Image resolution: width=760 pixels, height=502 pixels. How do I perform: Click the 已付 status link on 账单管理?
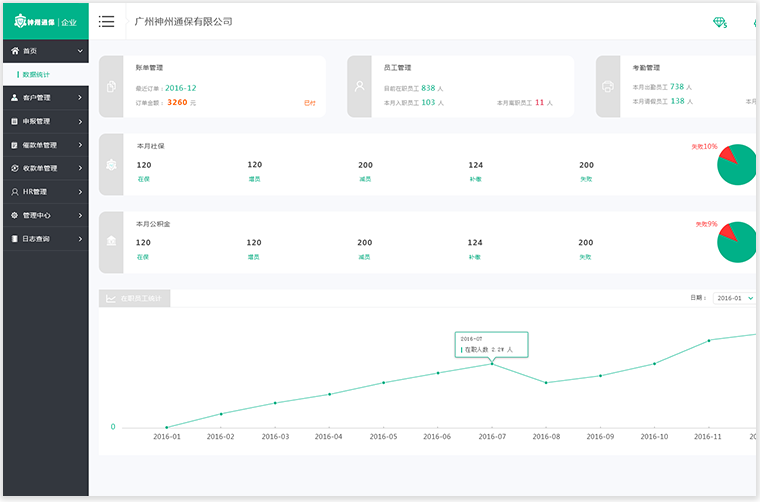point(309,103)
